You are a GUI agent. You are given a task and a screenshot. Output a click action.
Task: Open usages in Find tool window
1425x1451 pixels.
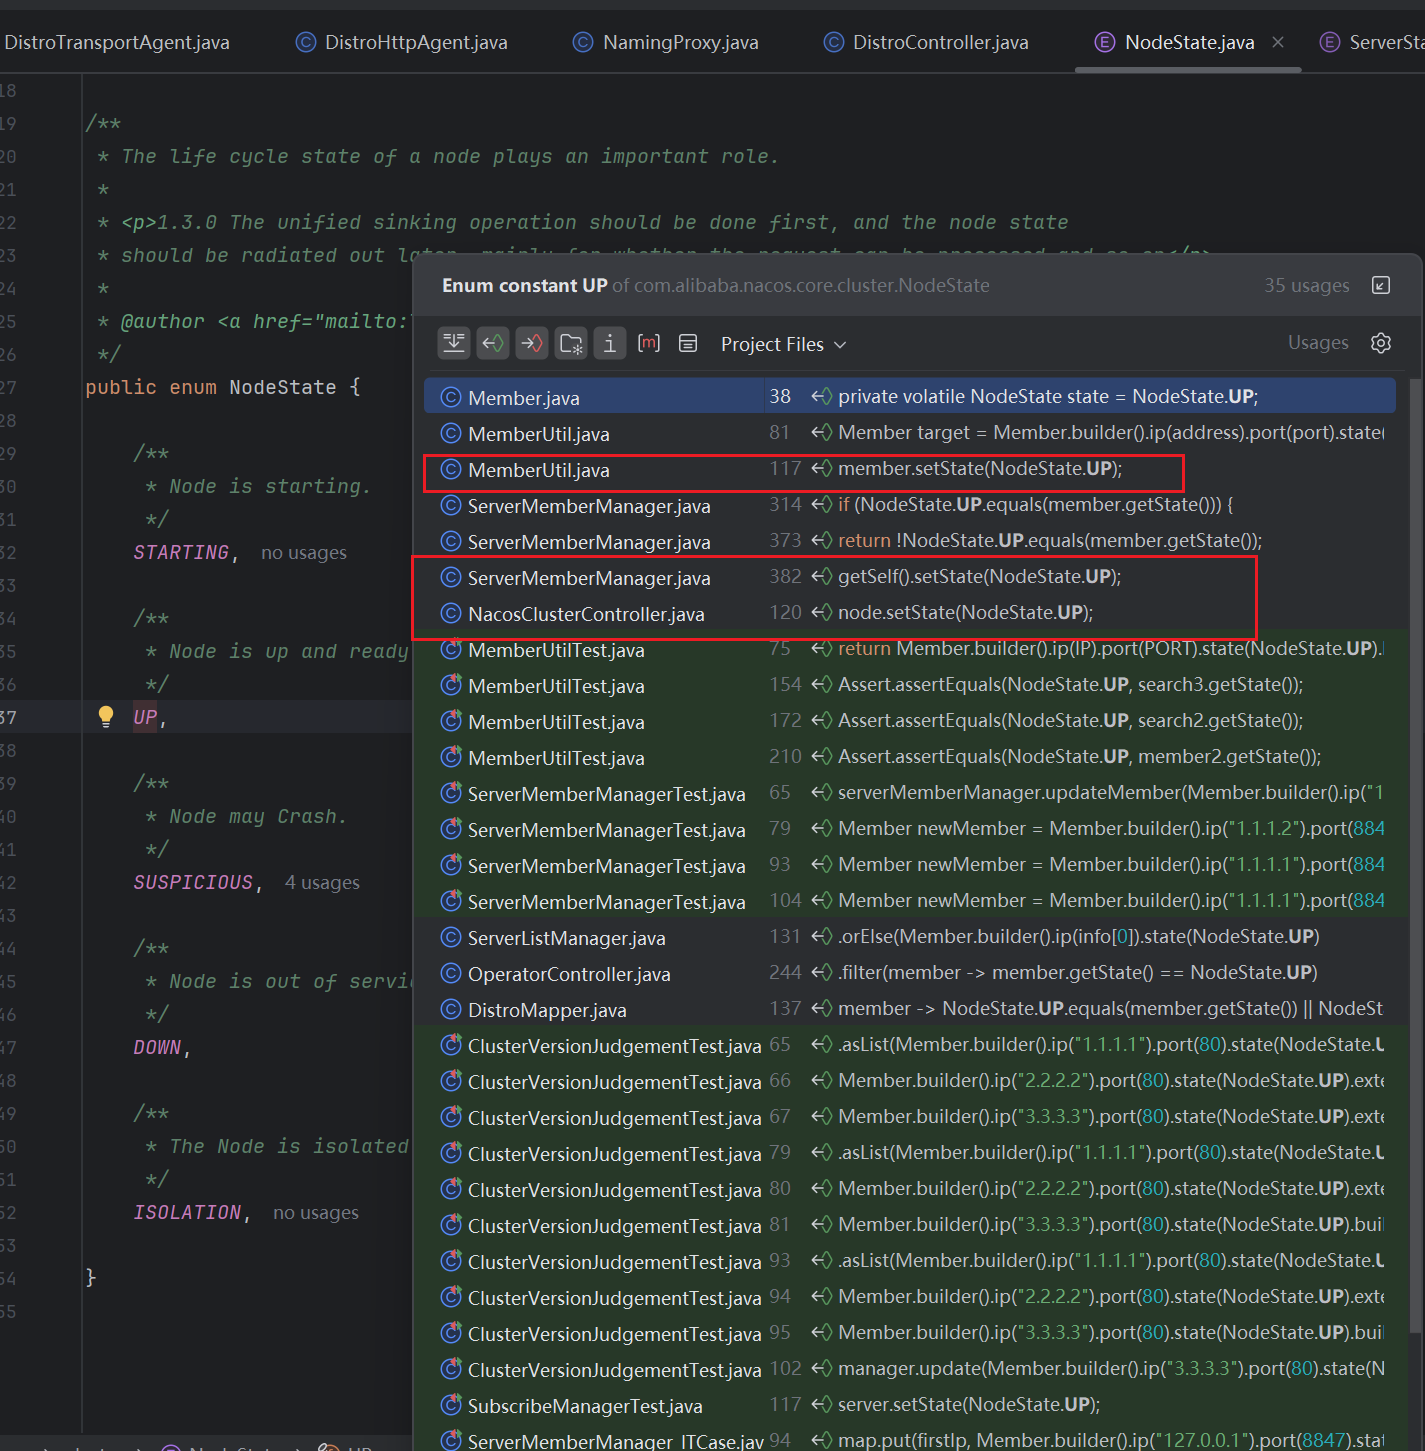pyautogui.click(x=1380, y=286)
